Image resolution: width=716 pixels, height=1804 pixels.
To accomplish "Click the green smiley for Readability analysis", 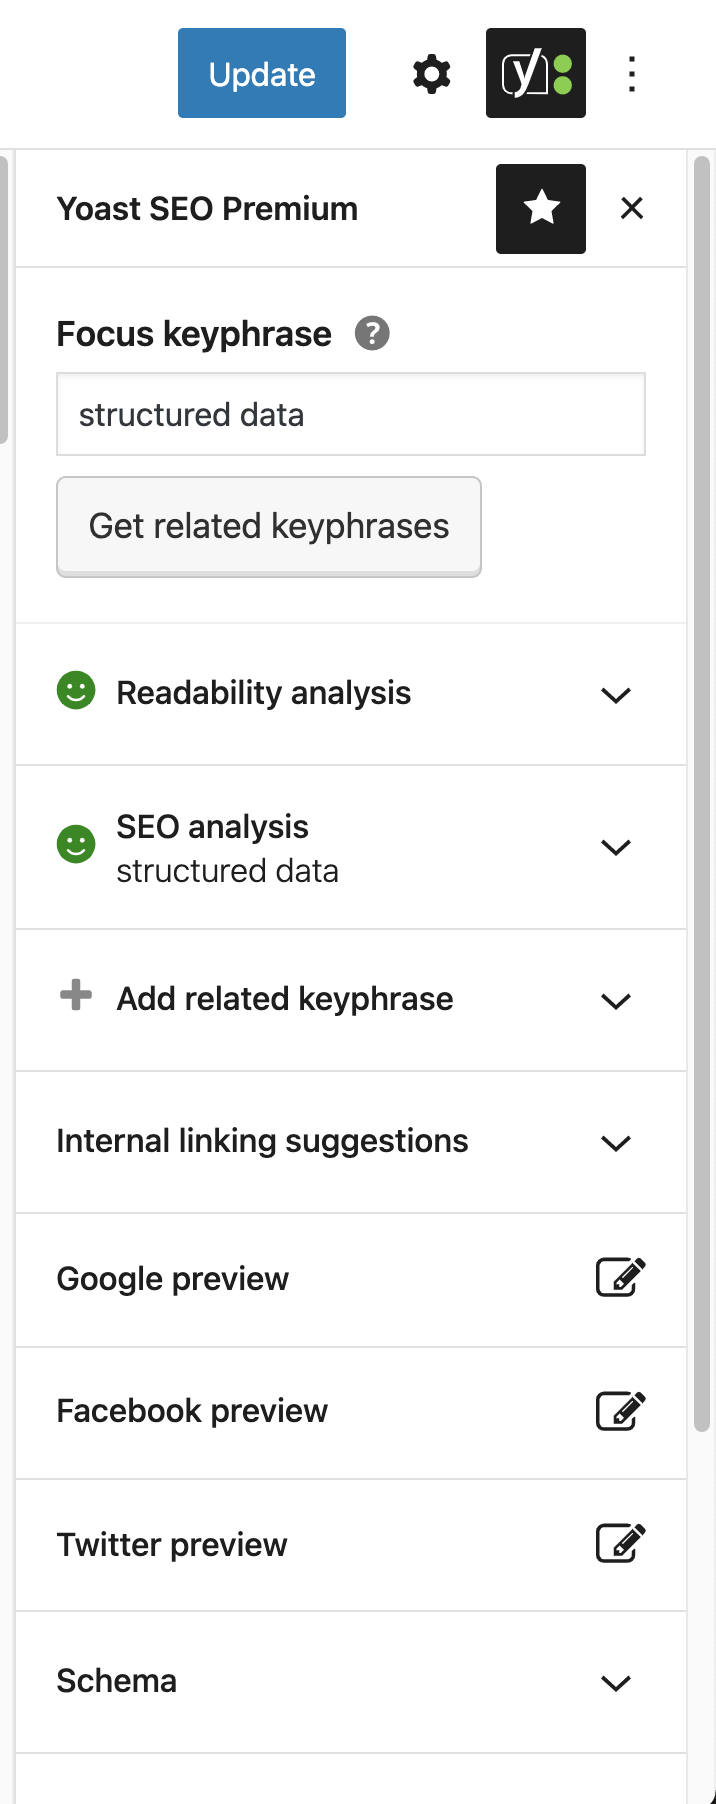I will [x=75, y=690].
